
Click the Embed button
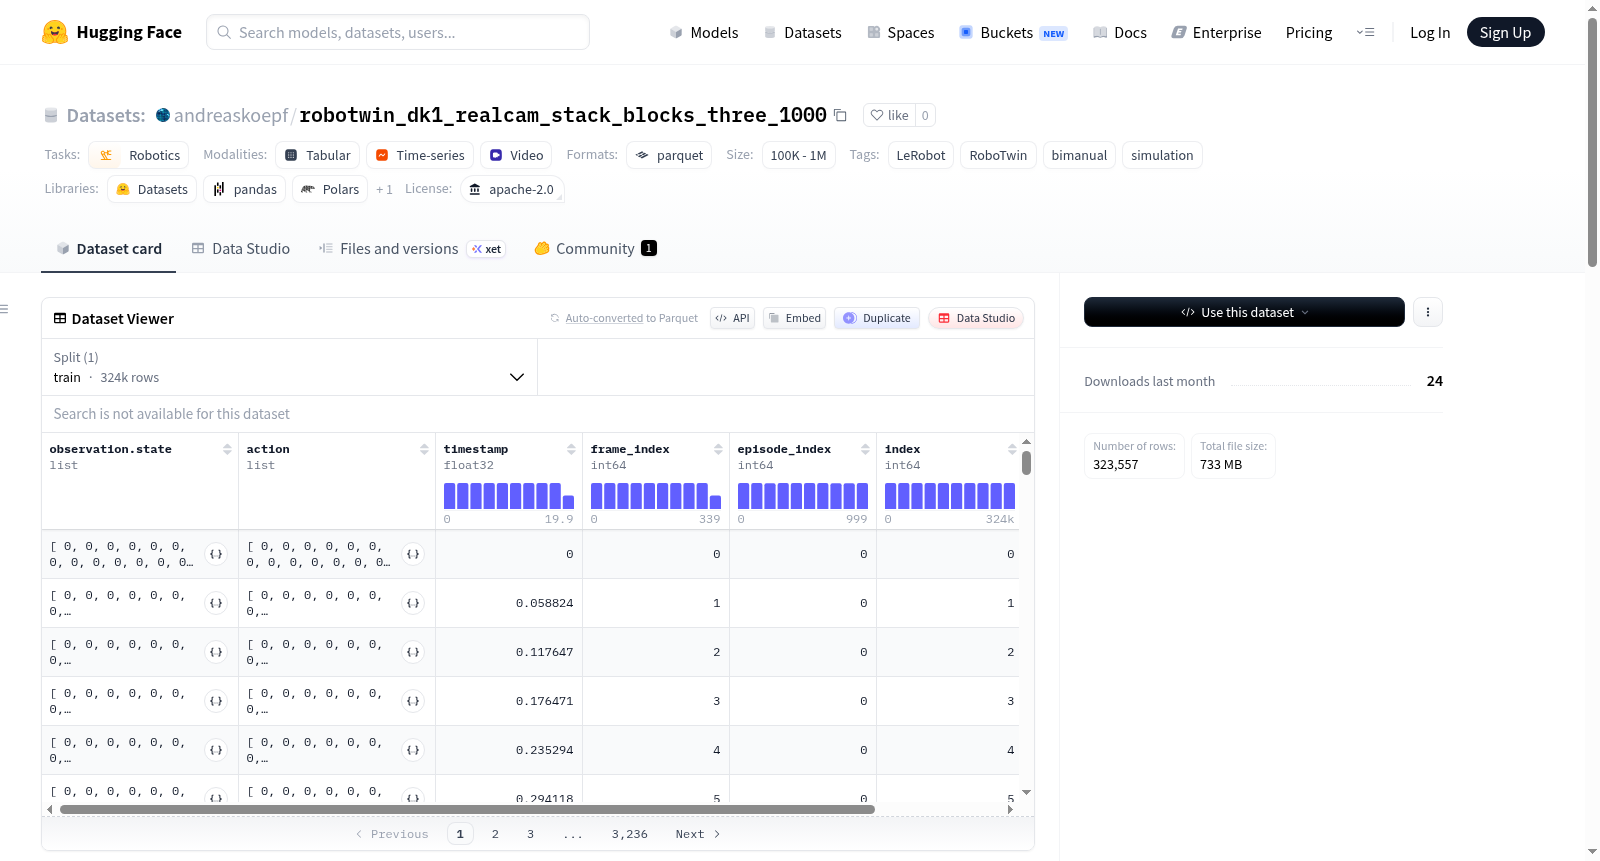pos(794,318)
